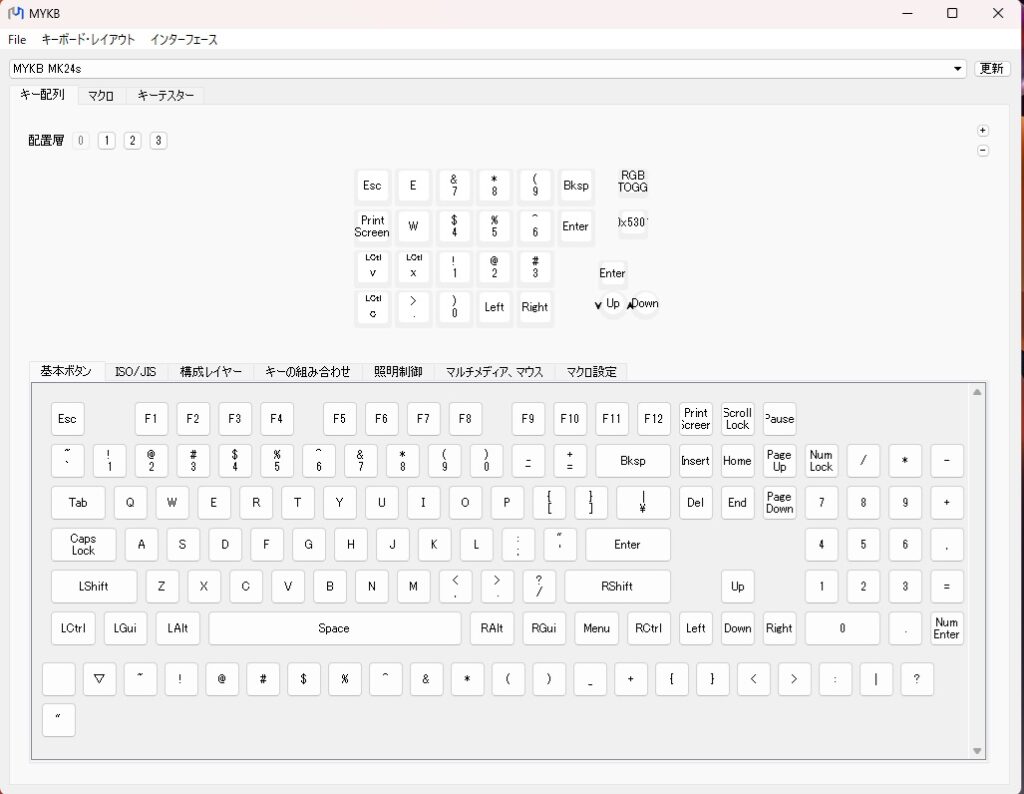
Task: Pick the standalone | pipe keycode
Action: pos(876,679)
